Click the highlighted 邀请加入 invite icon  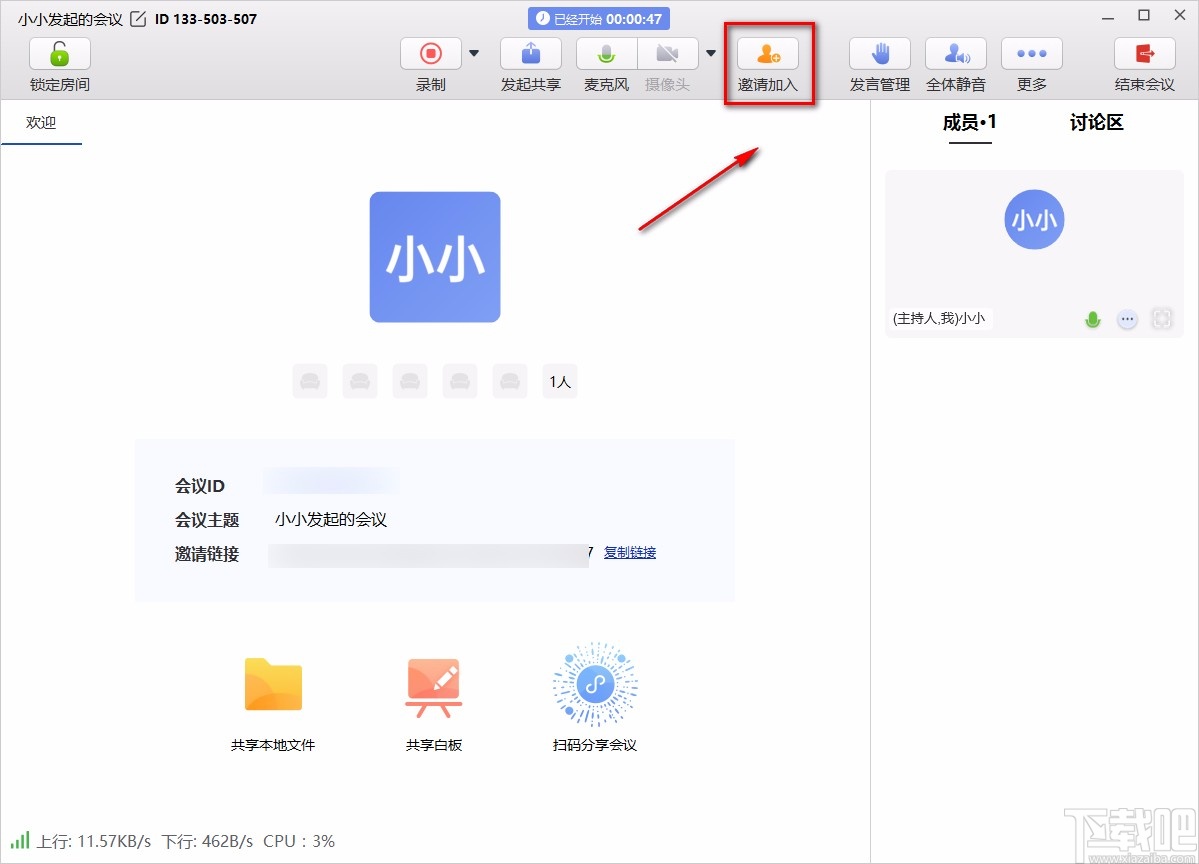768,53
